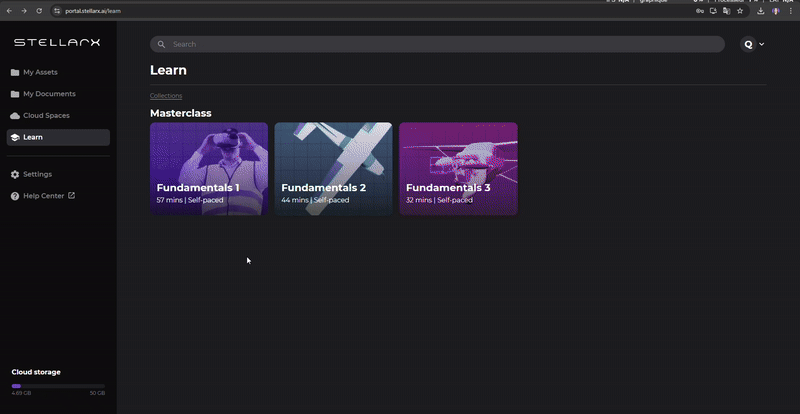Reload the page with the browser refresh button

click(x=39, y=10)
